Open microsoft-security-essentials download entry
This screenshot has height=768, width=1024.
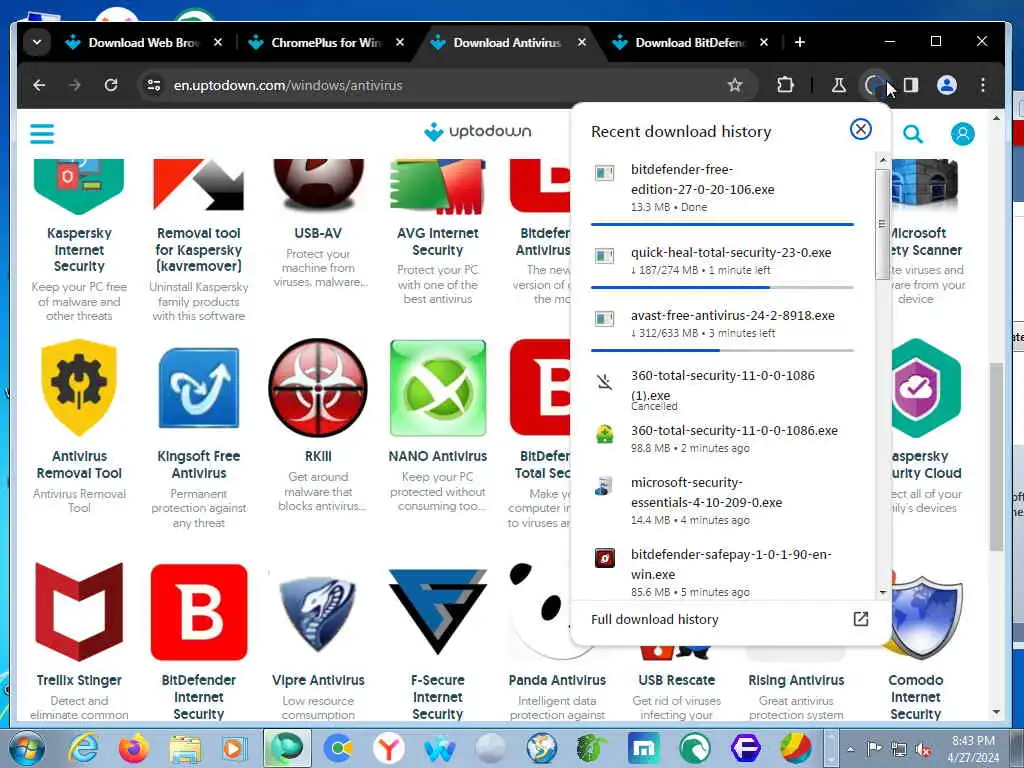point(722,501)
